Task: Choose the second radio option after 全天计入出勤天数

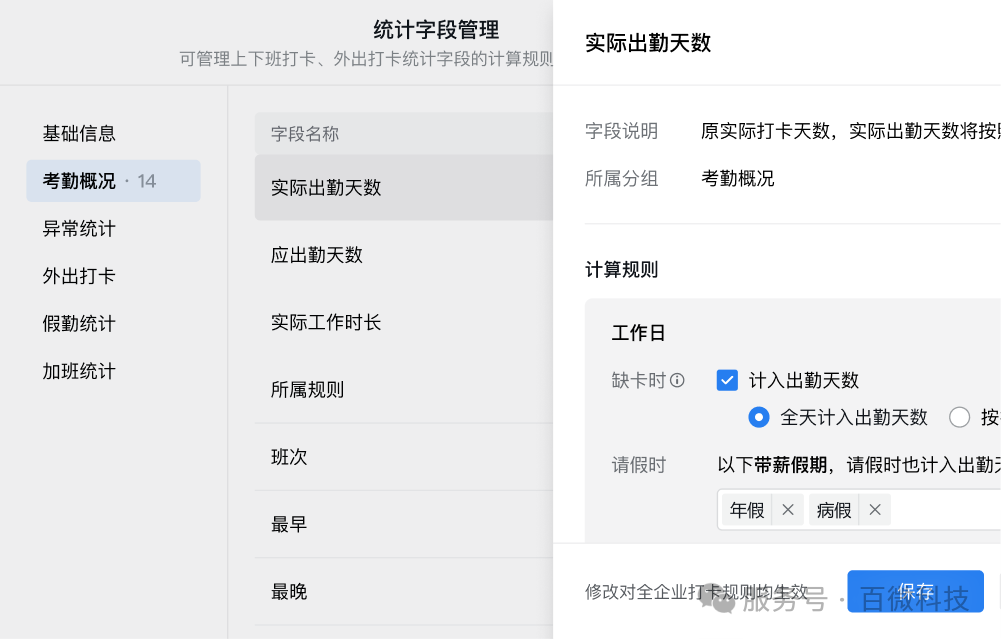Action: [x=959, y=417]
